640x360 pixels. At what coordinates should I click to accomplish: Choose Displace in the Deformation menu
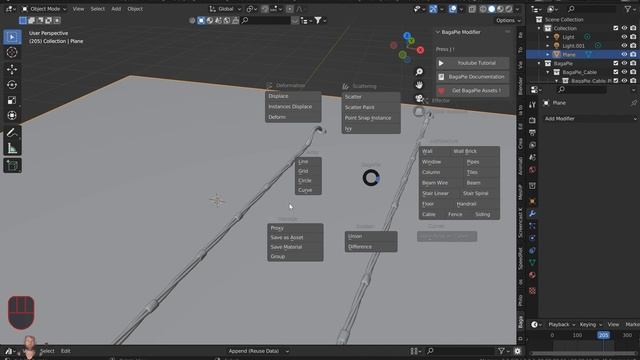pos(293,96)
